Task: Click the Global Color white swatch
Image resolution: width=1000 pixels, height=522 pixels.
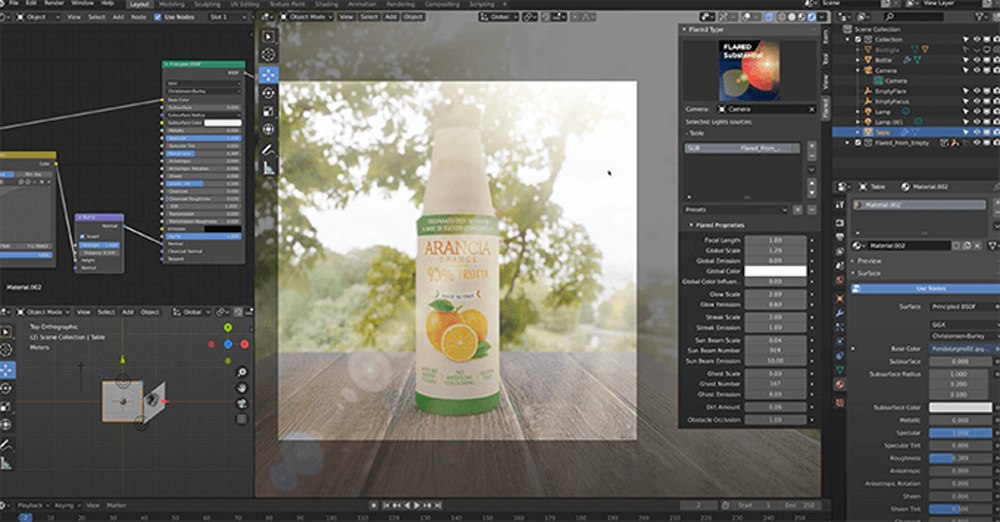Action: tap(776, 271)
